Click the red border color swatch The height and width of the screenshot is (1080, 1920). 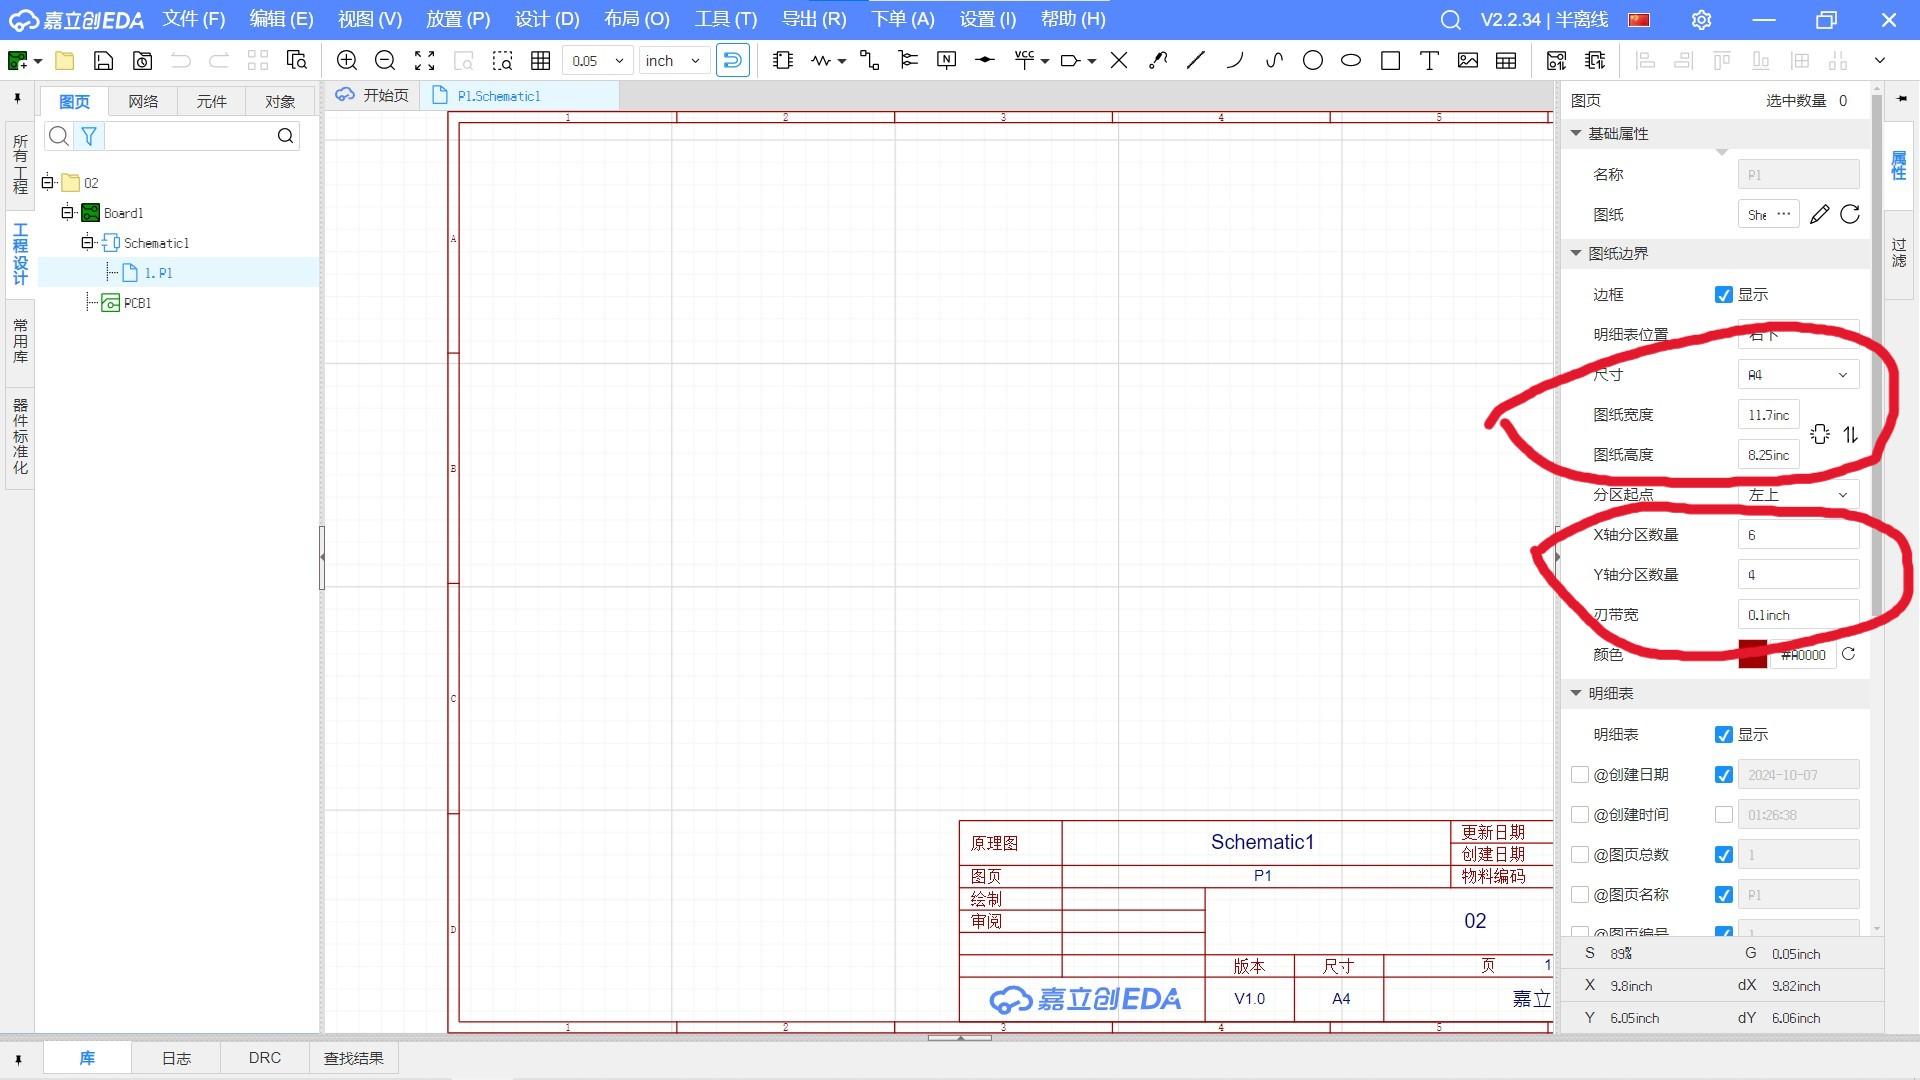[1752, 655]
